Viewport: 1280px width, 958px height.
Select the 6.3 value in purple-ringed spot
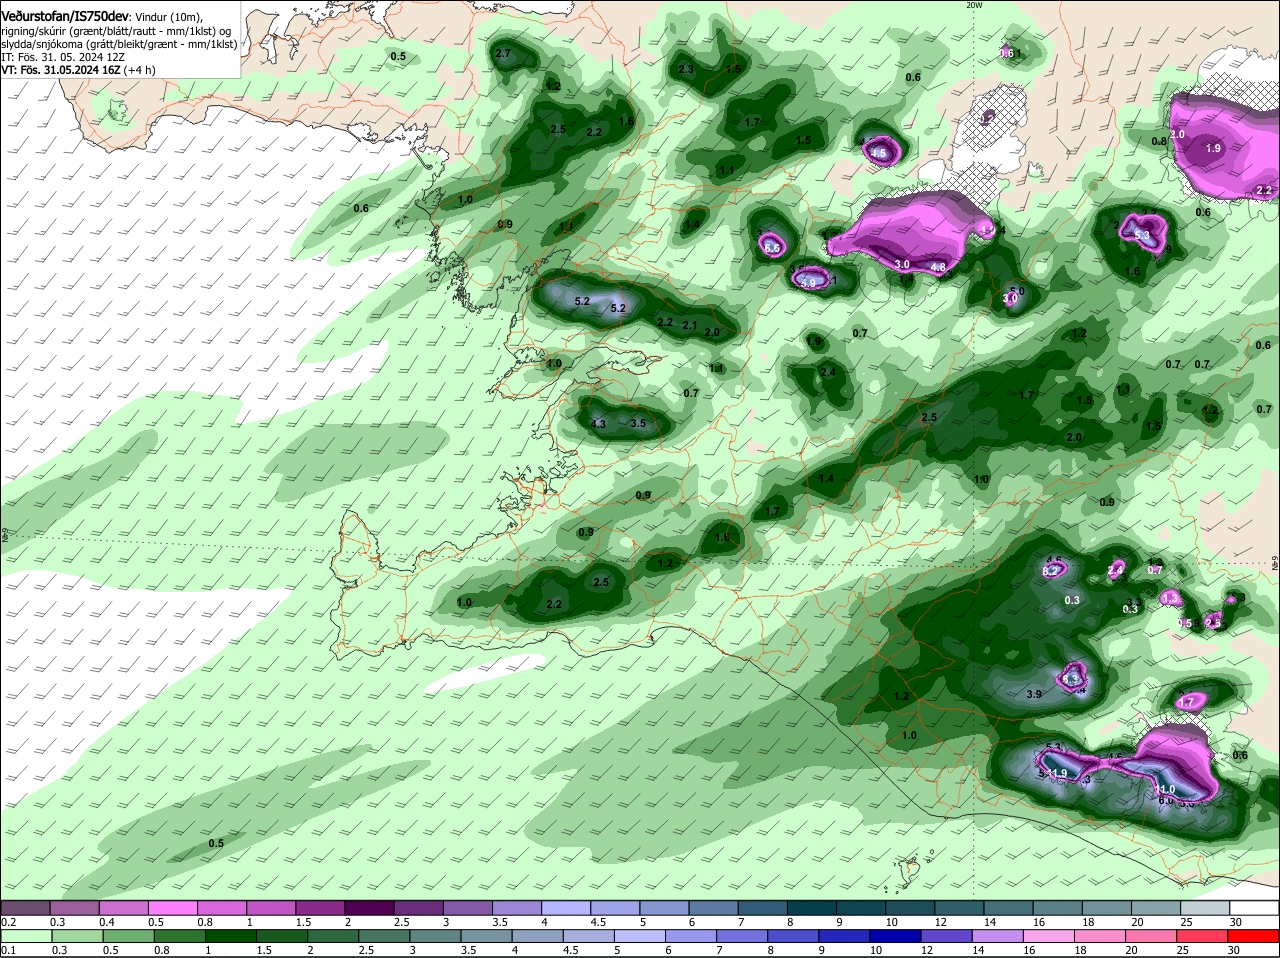[x=1071, y=679]
